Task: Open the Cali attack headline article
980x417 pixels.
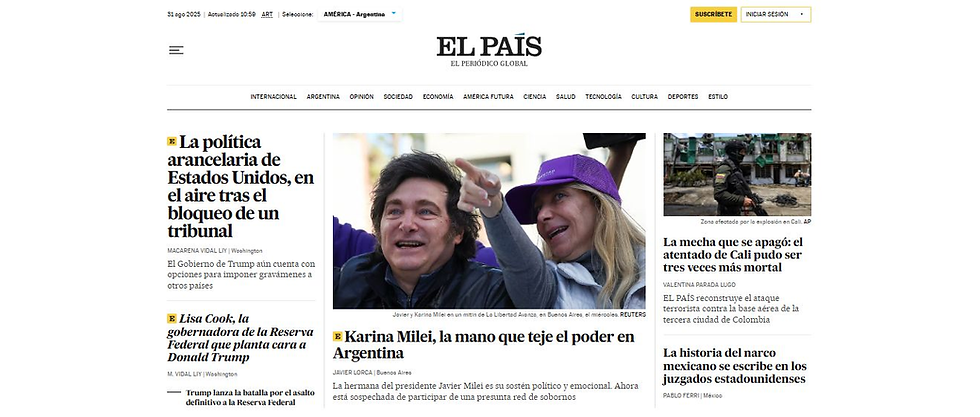Action: pos(733,254)
